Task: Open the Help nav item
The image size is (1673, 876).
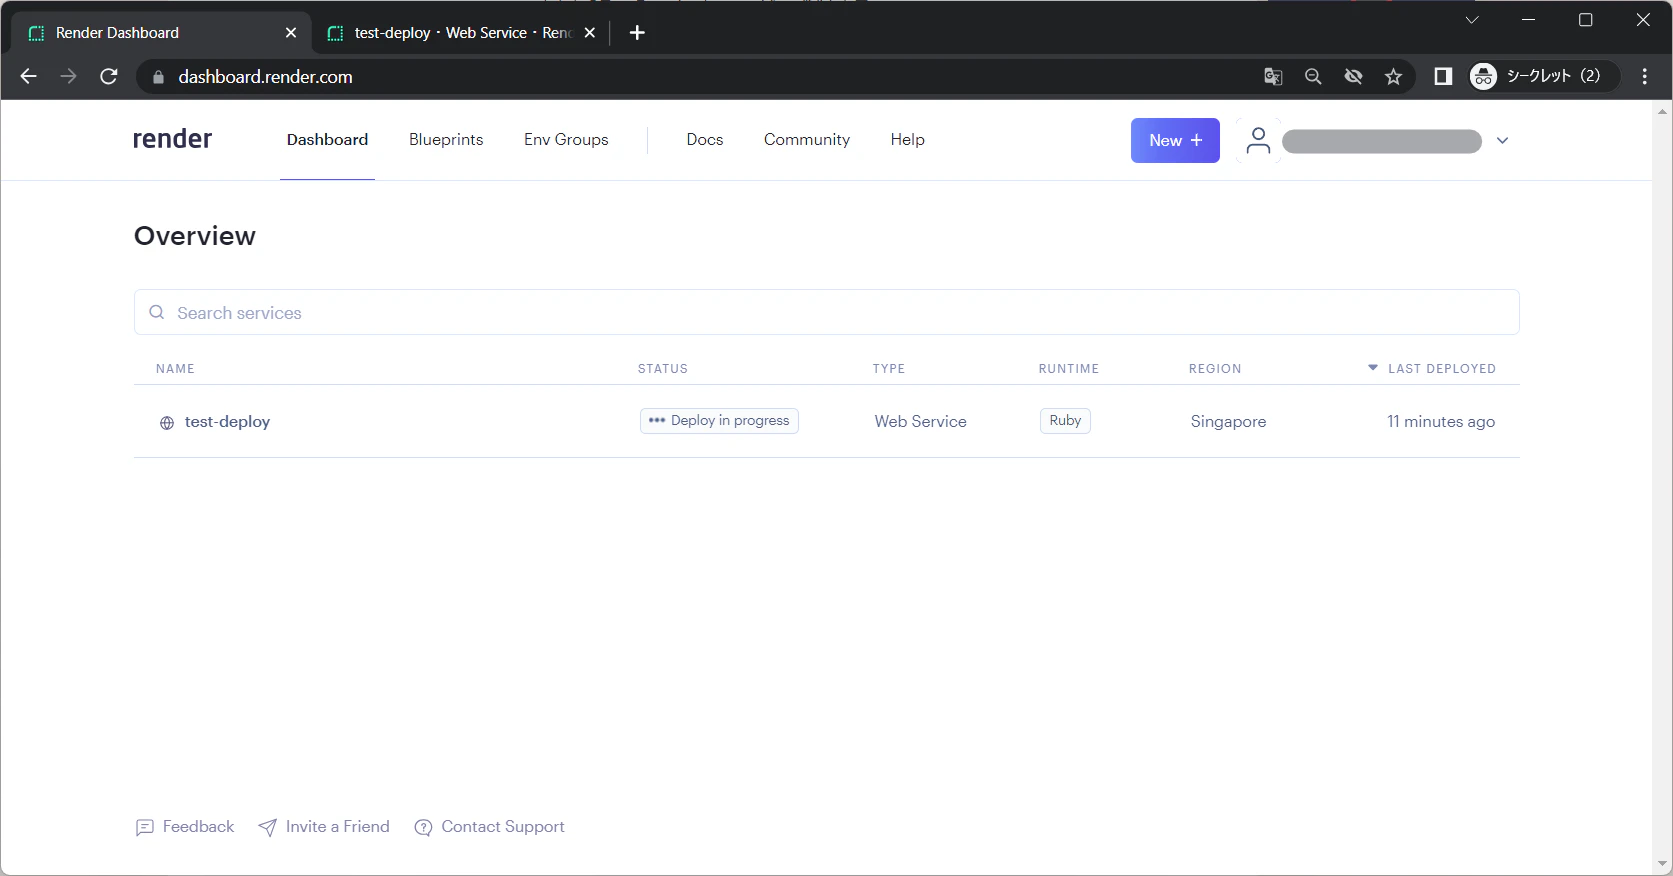Action: (x=908, y=140)
